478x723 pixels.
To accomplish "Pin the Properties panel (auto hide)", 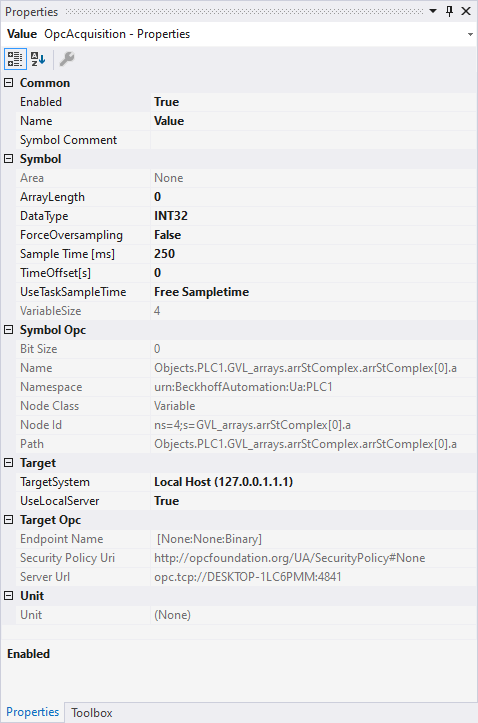I will tap(449, 11).
